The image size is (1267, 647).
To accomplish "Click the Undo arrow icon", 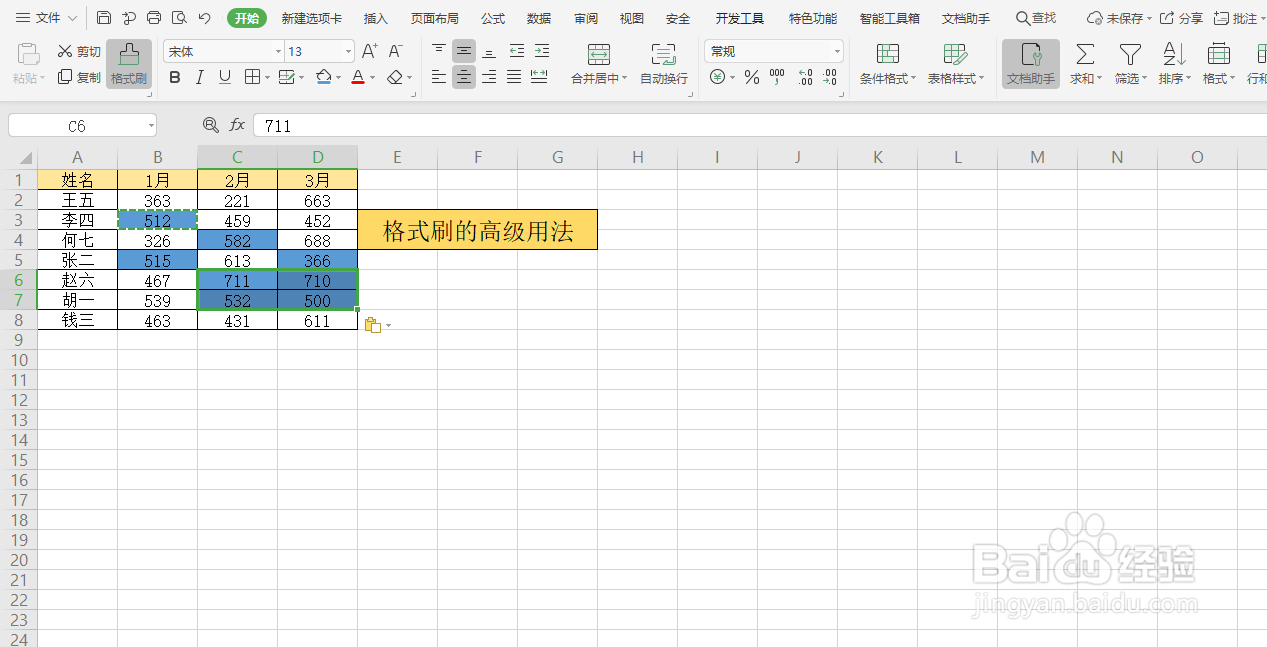I will coord(205,18).
